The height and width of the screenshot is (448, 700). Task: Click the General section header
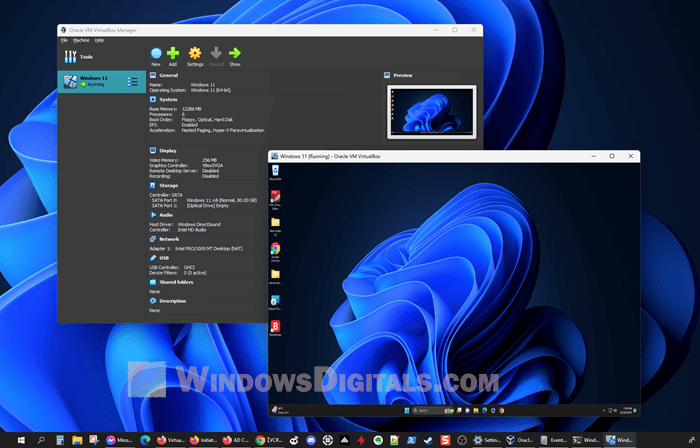[168, 75]
